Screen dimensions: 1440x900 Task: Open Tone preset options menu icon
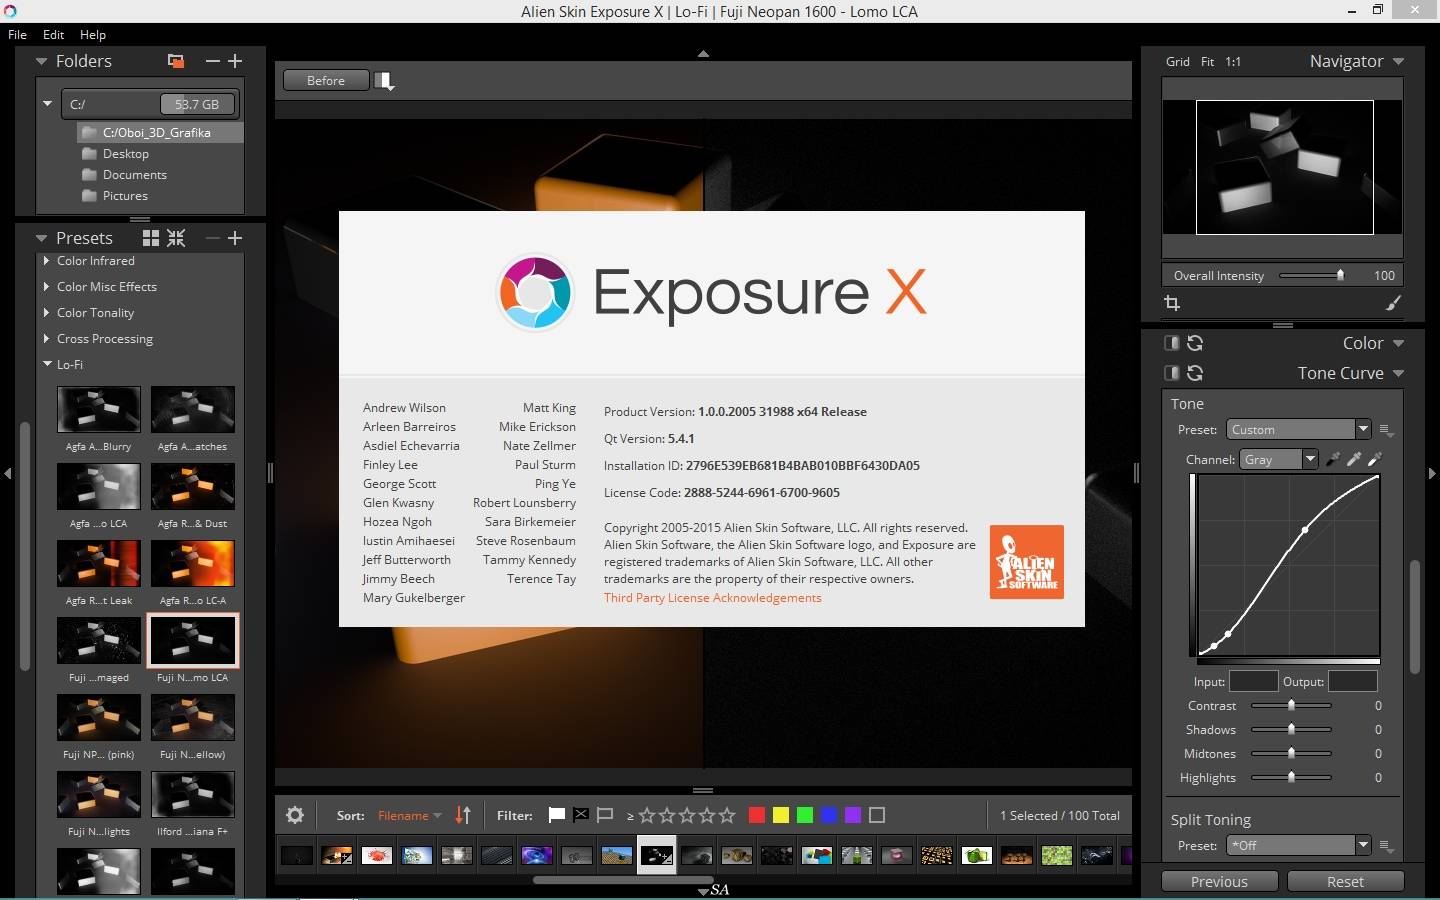(1387, 430)
